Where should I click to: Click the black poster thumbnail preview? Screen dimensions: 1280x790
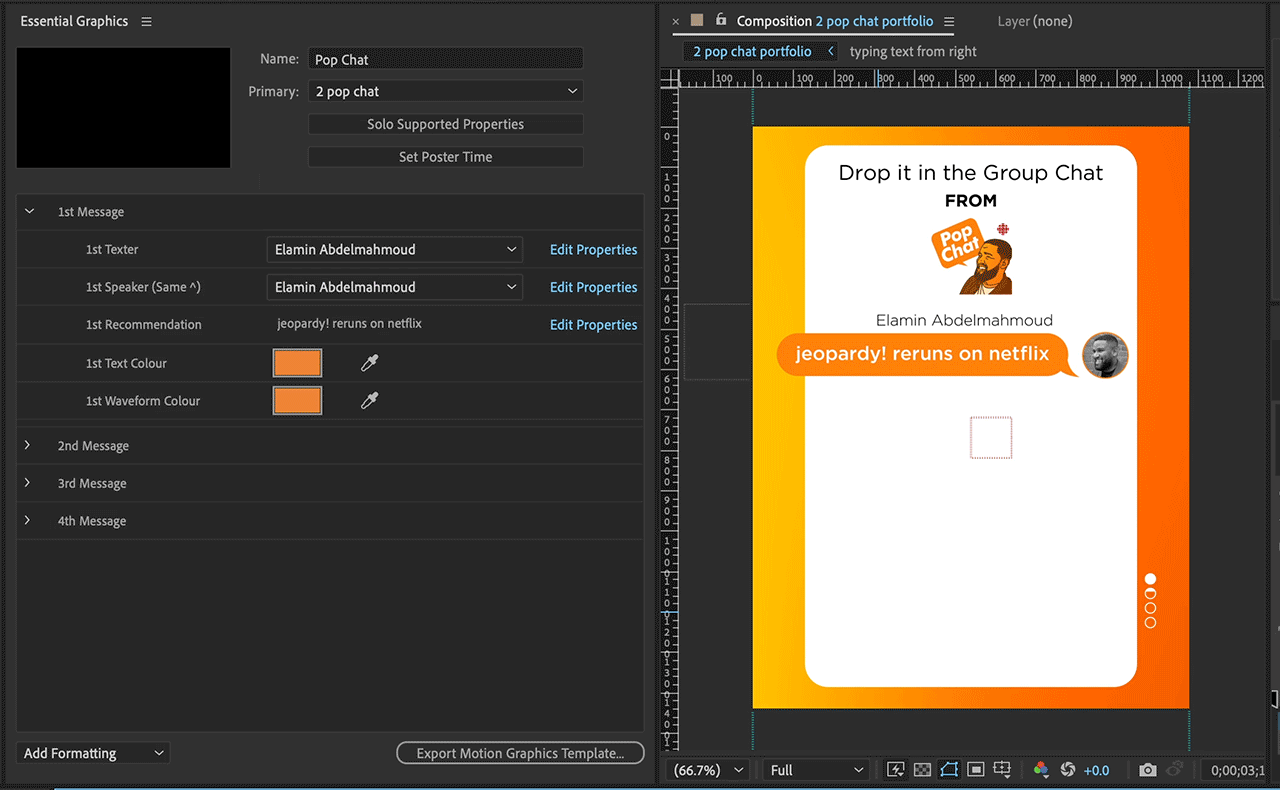(x=124, y=107)
